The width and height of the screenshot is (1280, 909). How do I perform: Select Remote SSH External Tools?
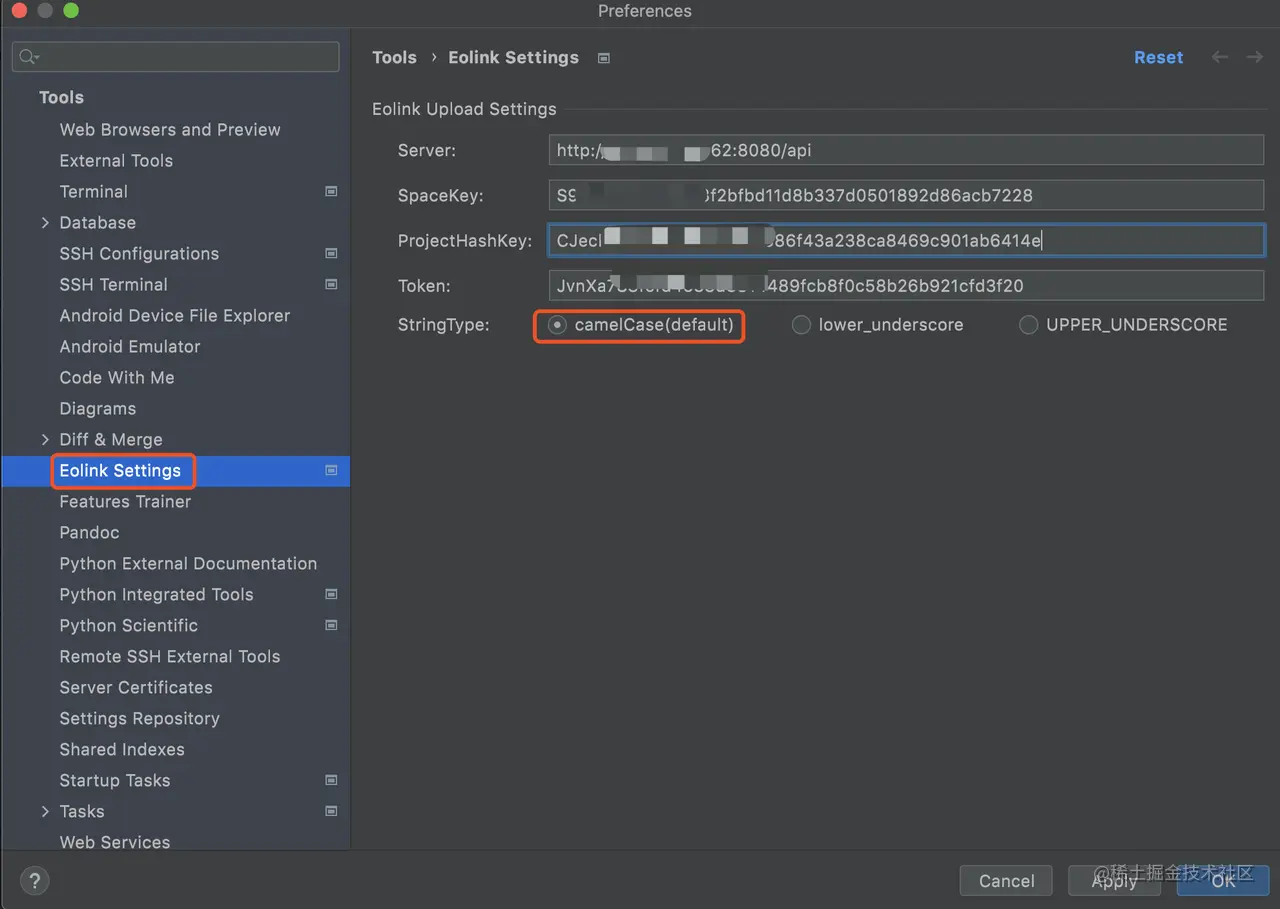pyautogui.click(x=170, y=656)
